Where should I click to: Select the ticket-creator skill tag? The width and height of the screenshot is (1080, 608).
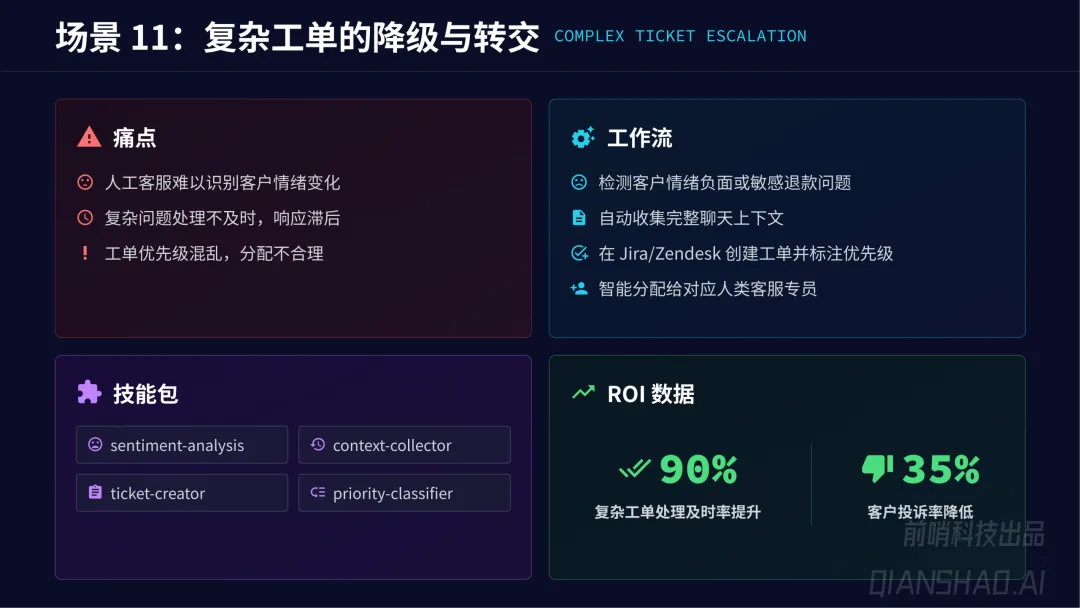point(181,493)
